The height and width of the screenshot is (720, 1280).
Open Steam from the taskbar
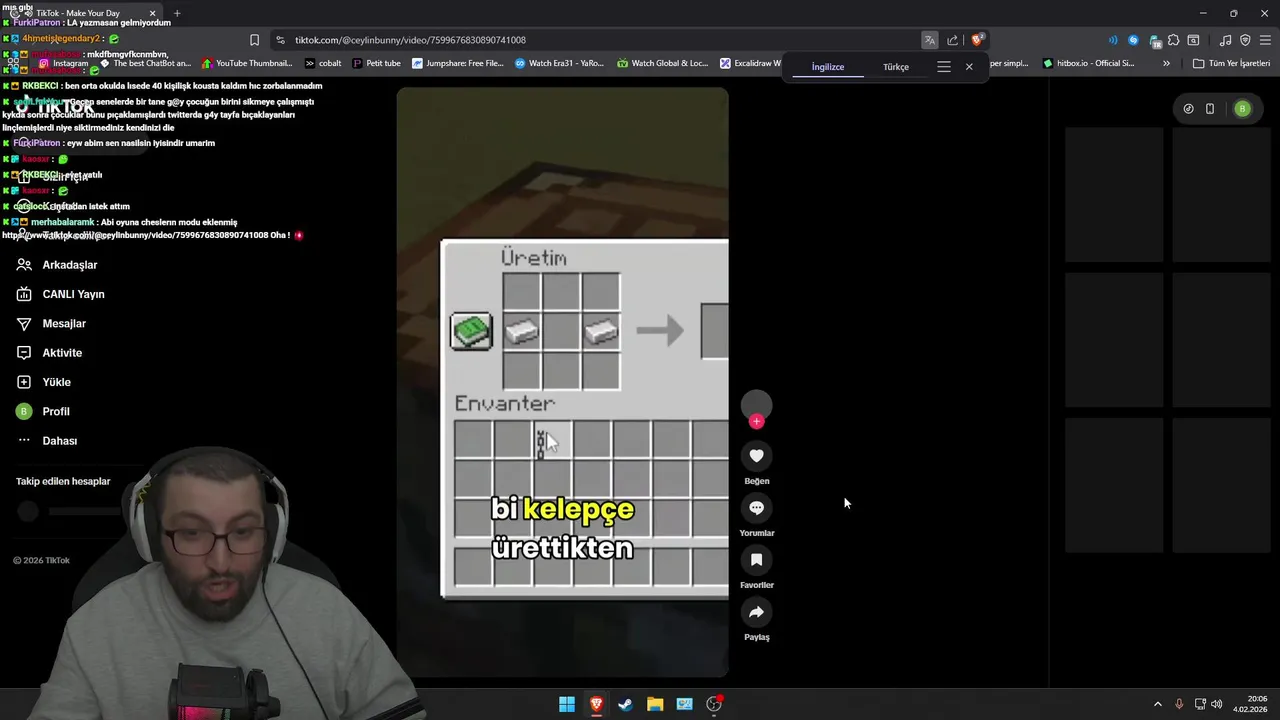pyautogui.click(x=625, y=704)
